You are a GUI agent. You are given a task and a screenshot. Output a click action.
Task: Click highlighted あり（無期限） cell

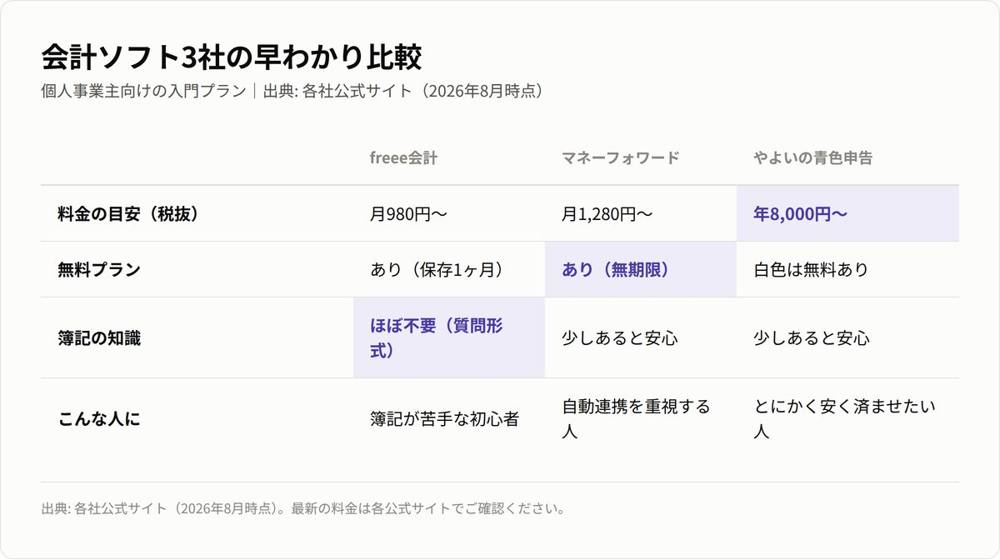[641, 269]
